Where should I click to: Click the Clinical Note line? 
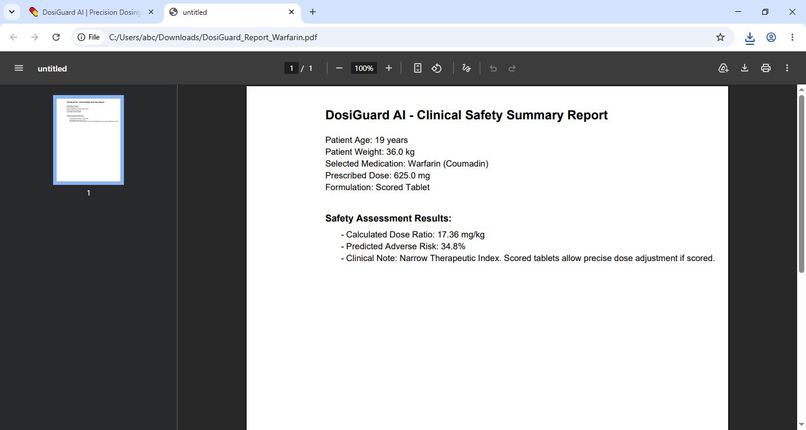(528, 258)
